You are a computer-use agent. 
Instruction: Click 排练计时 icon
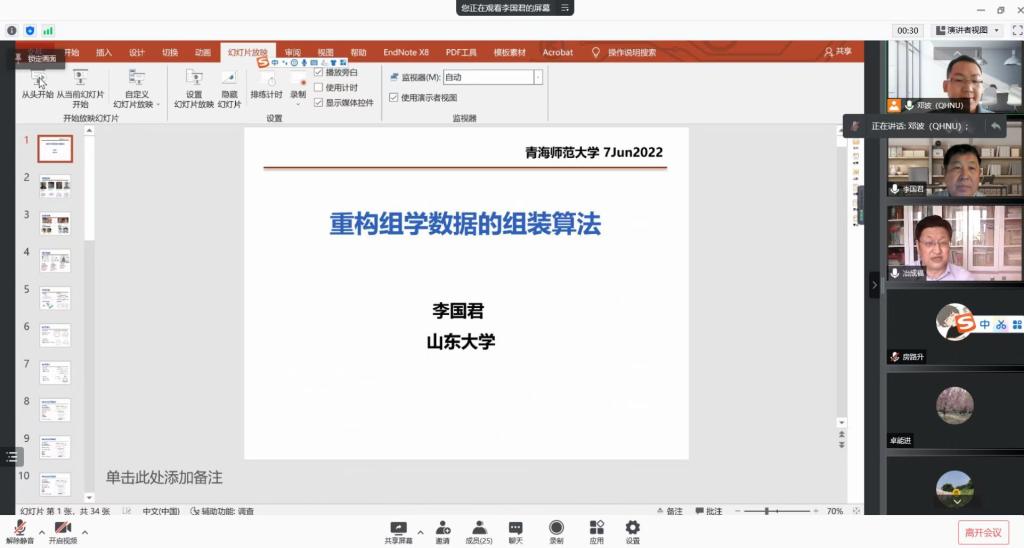tap(266, 80)
